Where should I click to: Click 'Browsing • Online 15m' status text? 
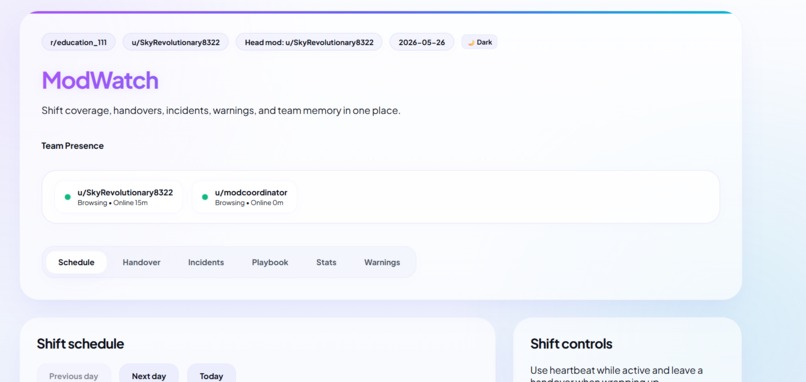click(x=113, y=203)
